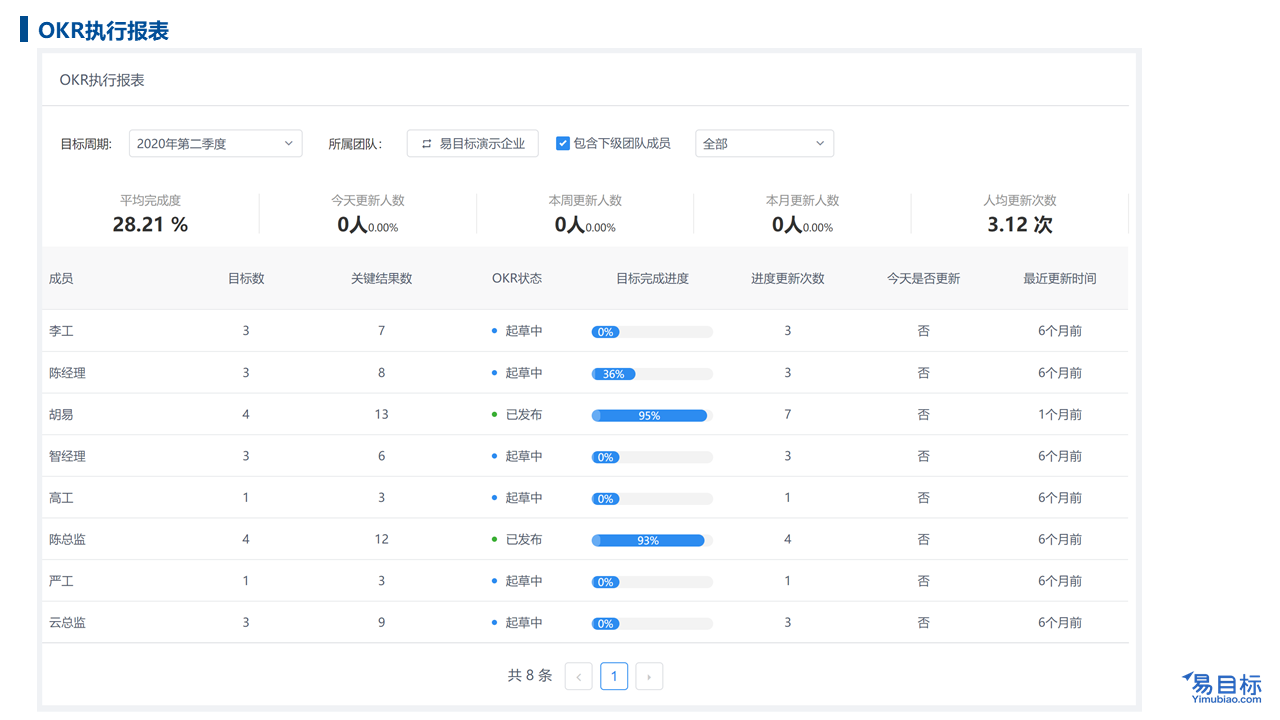The height and width of the screenshot is (720, 1280).
Task: Select member 智经理 in table
Action: (67, 456)
